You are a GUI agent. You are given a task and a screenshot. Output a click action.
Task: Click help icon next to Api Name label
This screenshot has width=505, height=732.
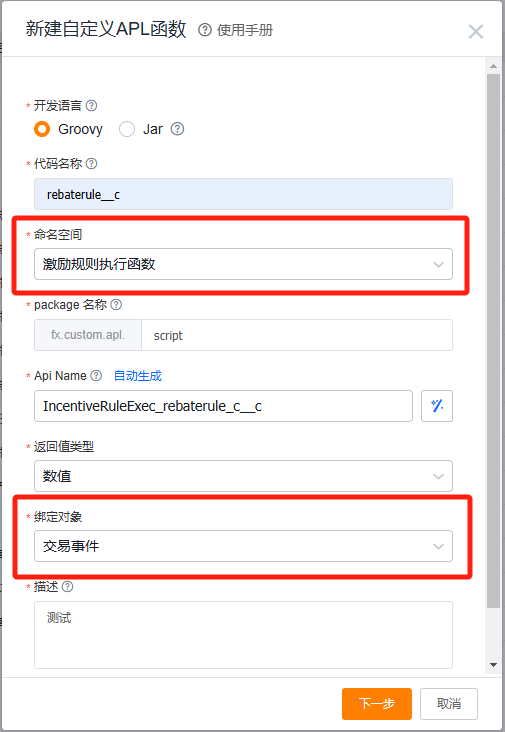[96, 375]
